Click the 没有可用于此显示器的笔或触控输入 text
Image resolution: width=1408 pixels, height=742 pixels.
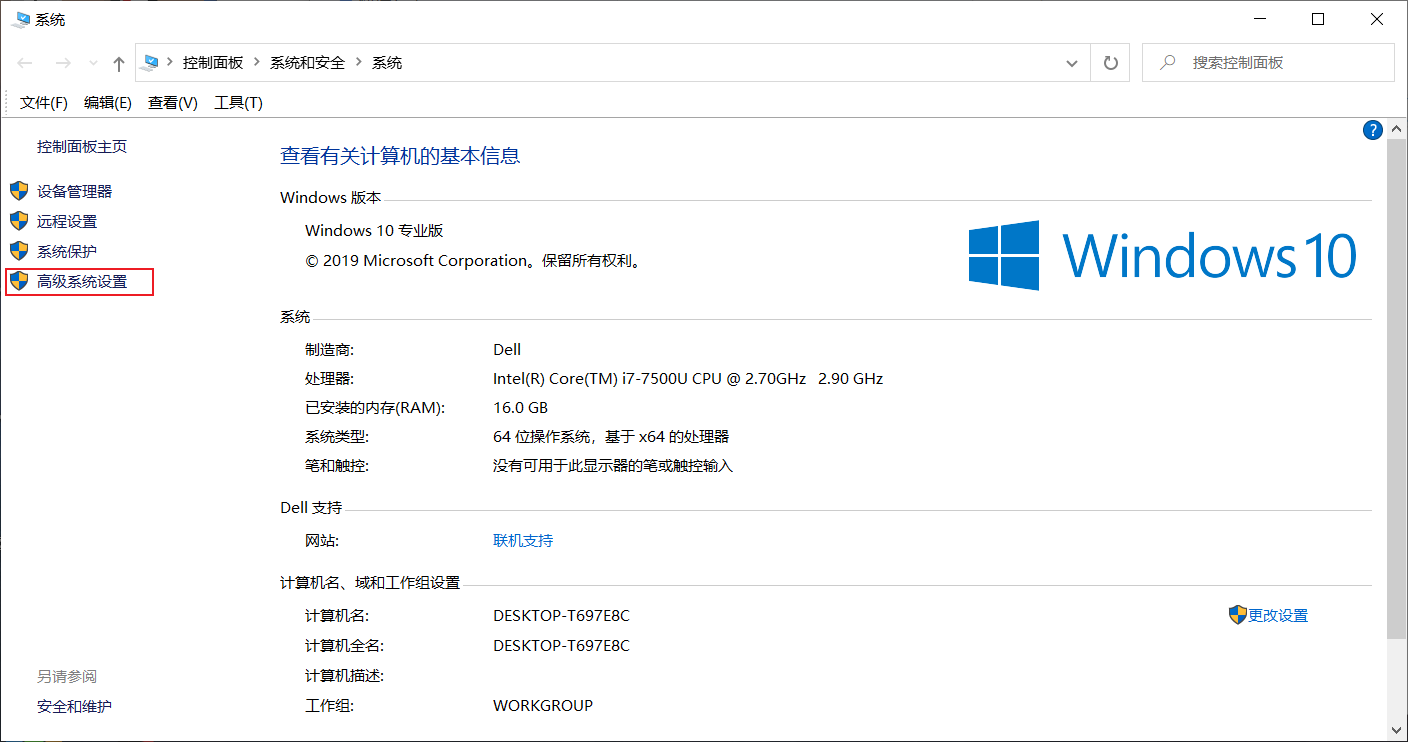613,466
